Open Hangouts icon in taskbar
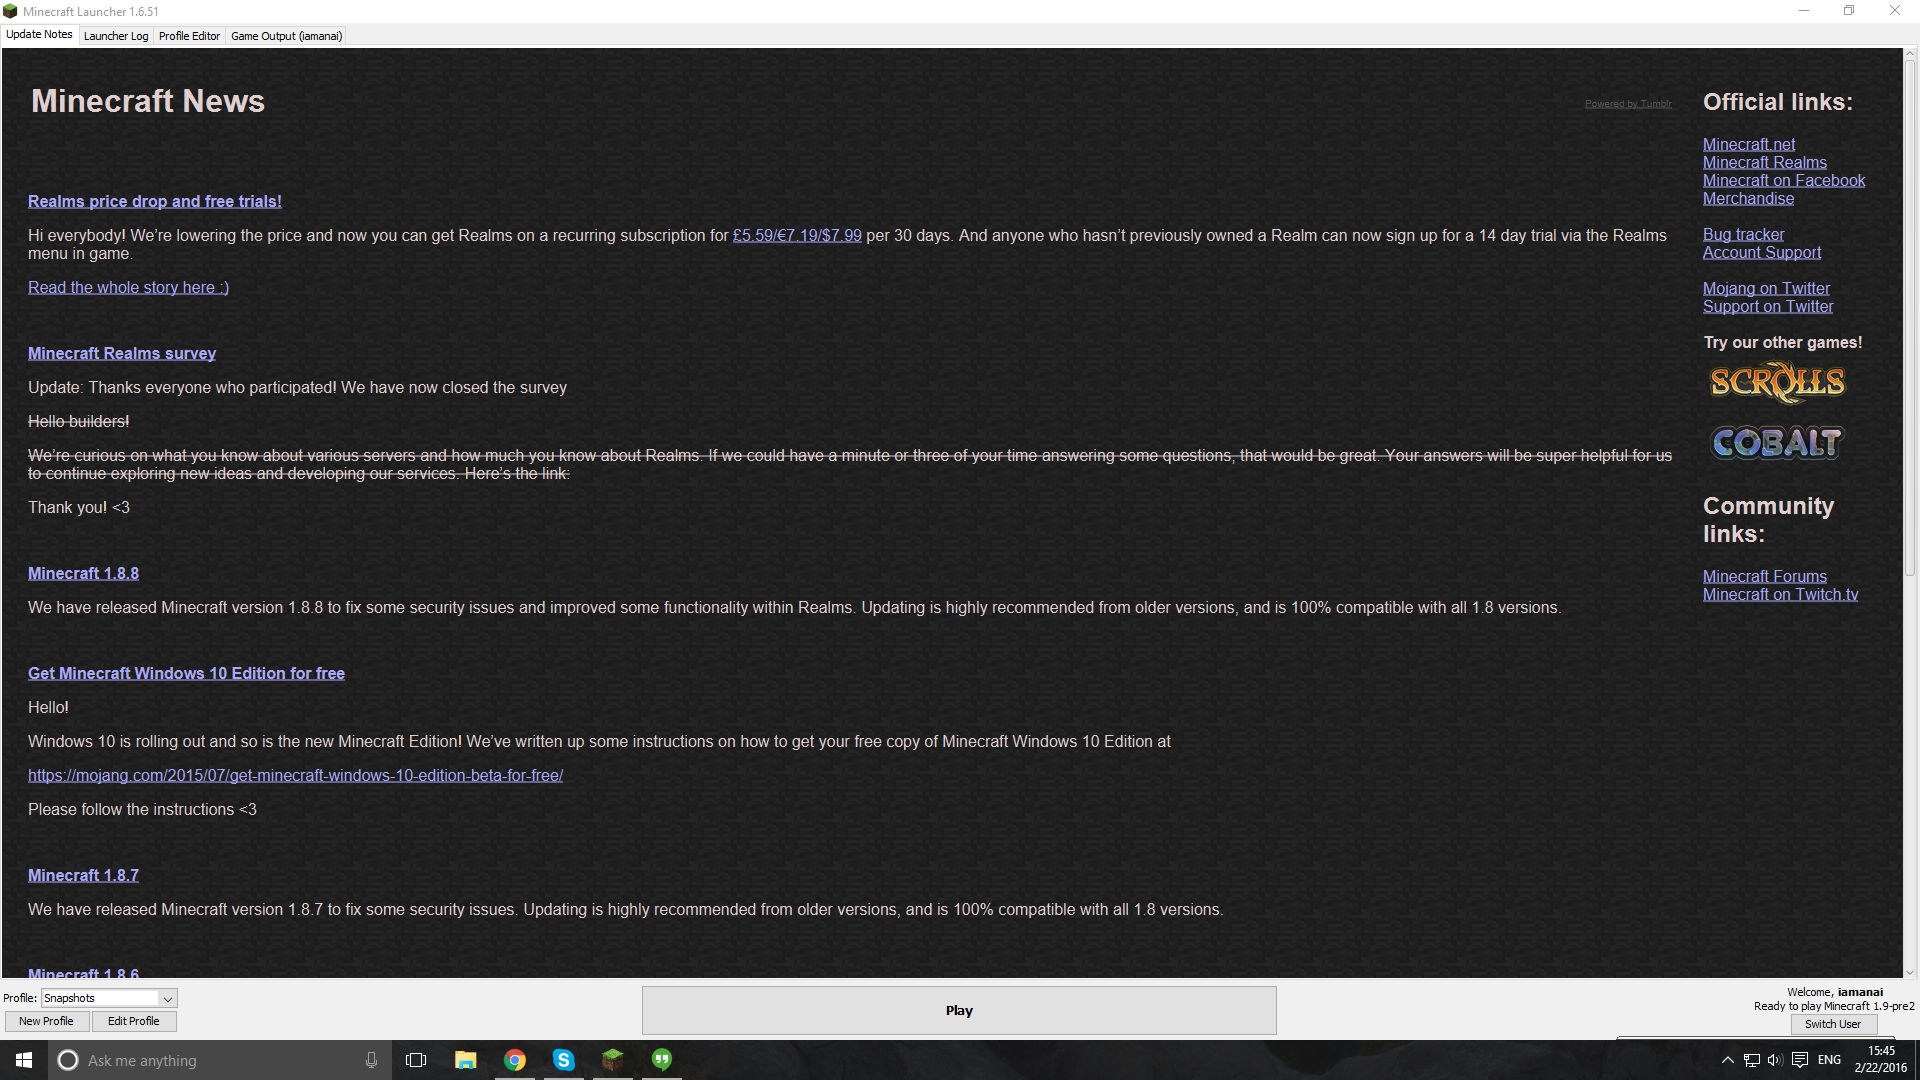The image size is (1920, 1080). point(661,1060)
